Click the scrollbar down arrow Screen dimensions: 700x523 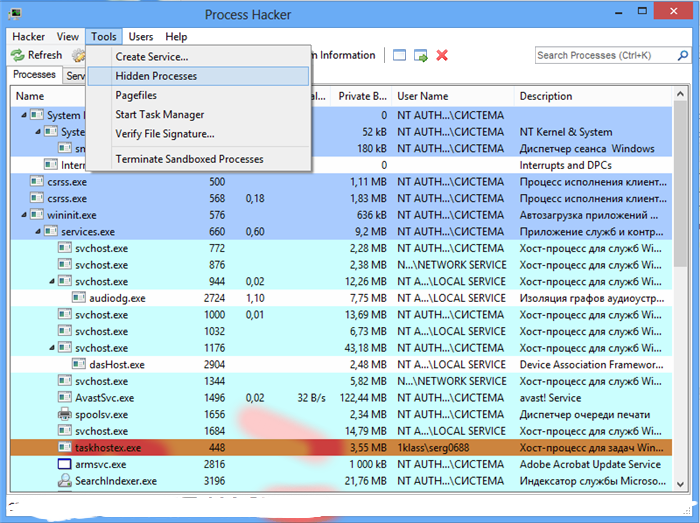click(x=680, y=484)
